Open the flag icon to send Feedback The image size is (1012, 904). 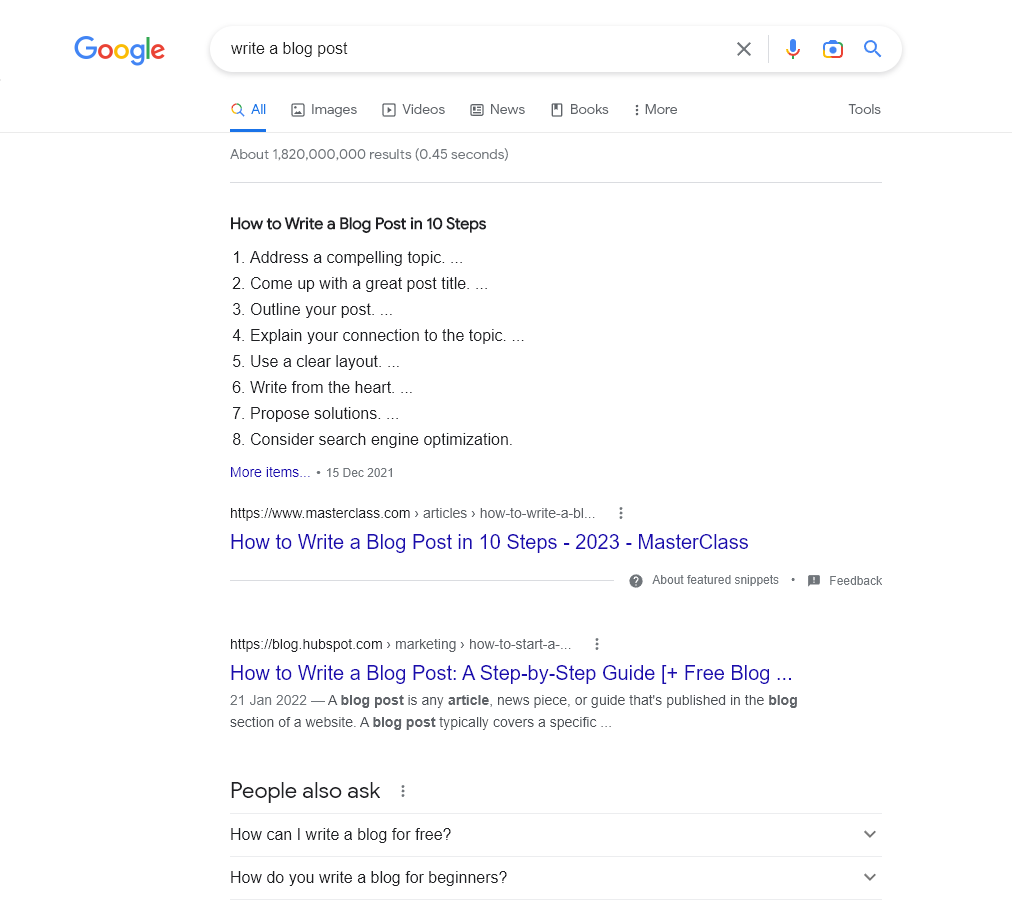[x=813, y=580]
